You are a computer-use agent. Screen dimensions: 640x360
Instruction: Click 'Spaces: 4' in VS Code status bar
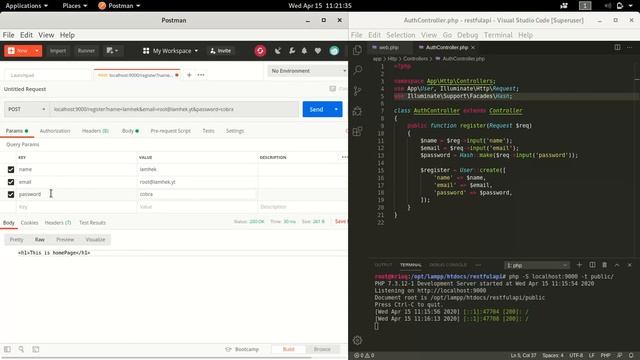(553, 356)
